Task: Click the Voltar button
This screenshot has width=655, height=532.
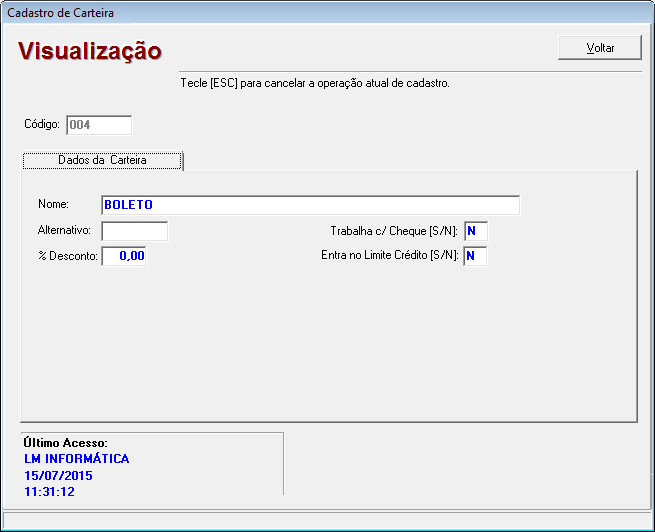Action: [600, 48]
